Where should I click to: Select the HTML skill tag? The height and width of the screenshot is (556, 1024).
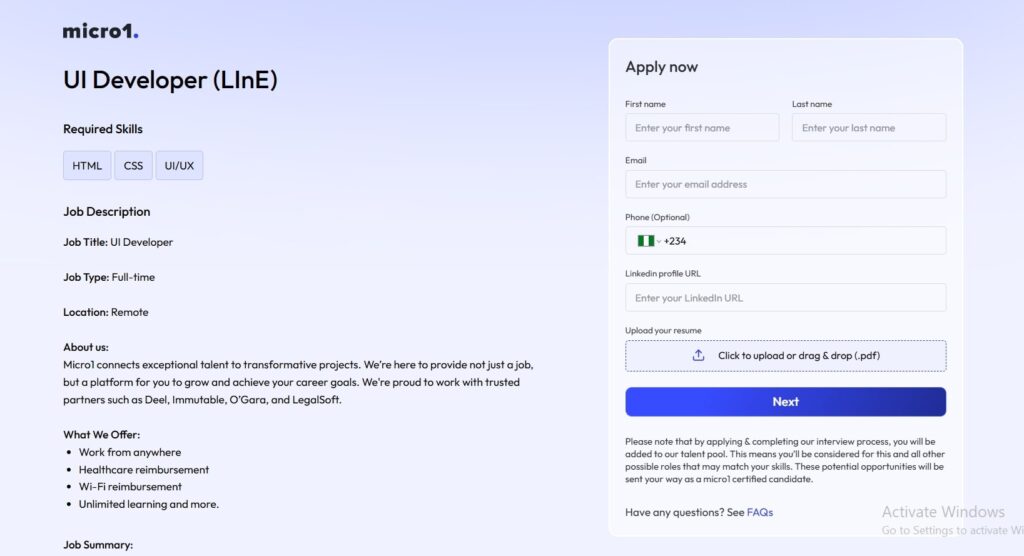(87, 165)
